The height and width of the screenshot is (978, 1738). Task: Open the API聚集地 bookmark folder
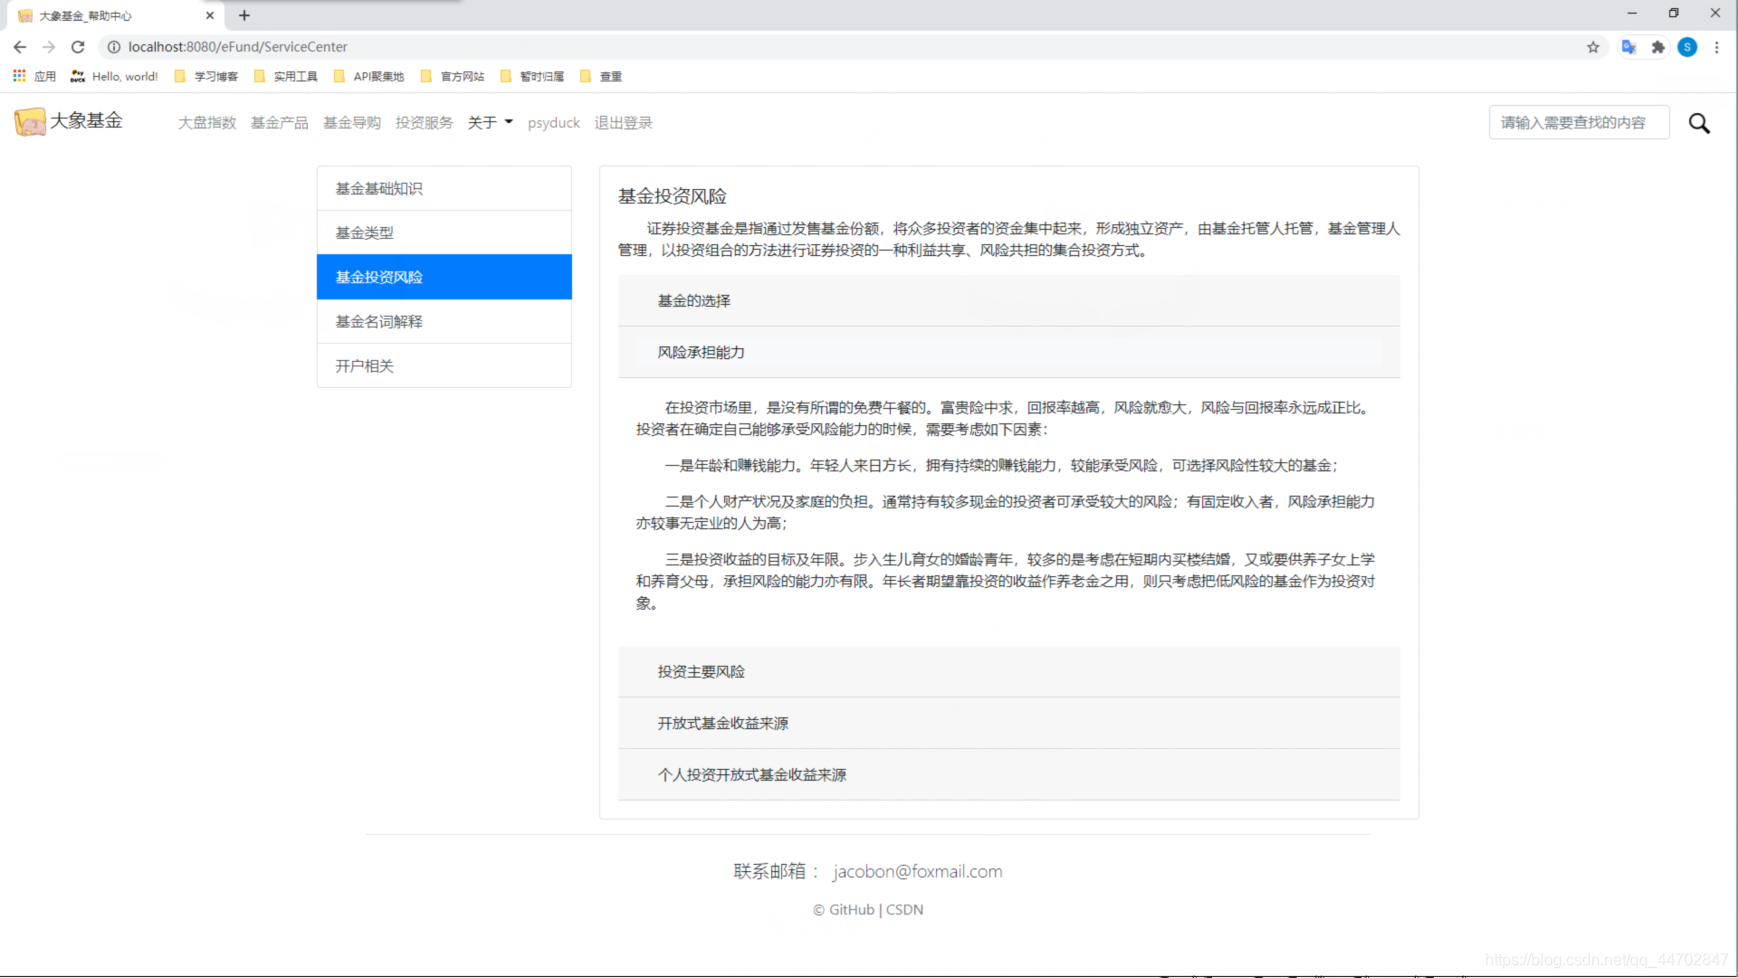(x=368, y=76)
